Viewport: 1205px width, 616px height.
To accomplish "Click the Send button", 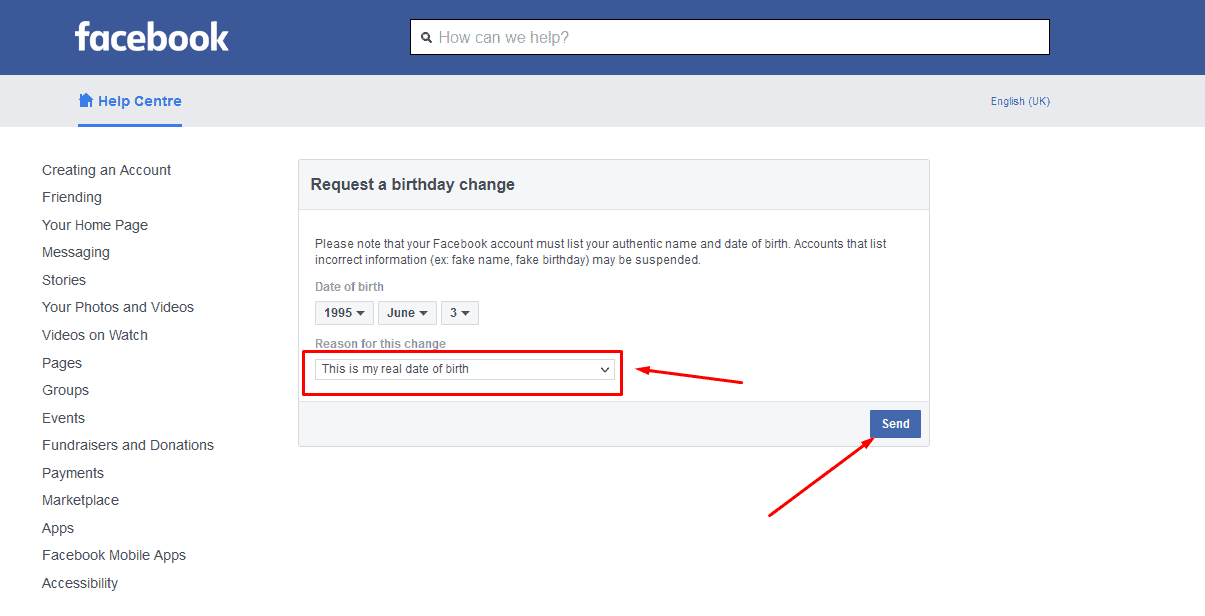I will tap(895, 424).
